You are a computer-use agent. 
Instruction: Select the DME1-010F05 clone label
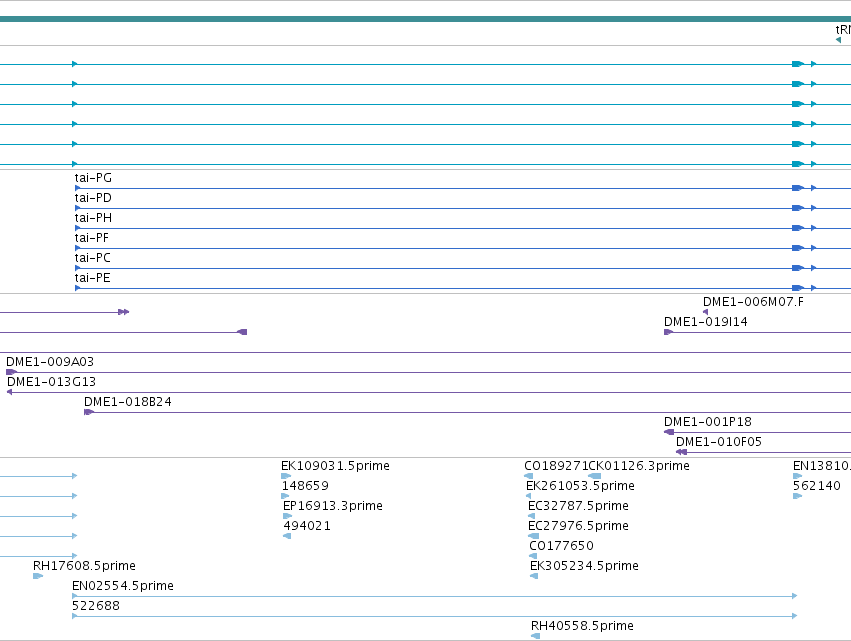tap(719, 442)
